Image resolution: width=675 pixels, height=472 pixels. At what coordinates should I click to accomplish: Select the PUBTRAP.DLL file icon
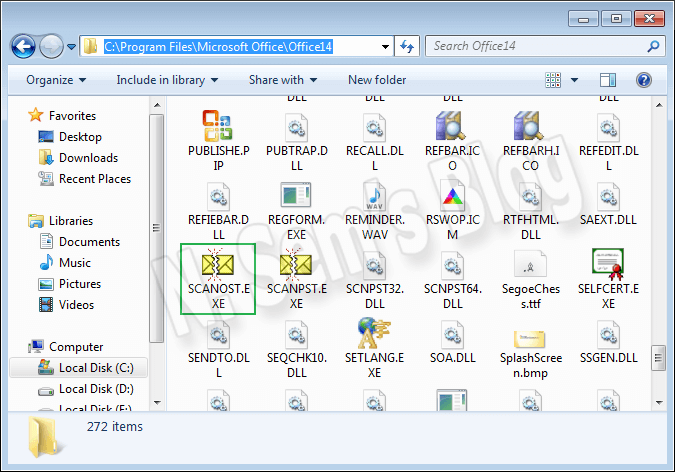tap(296, 127)
